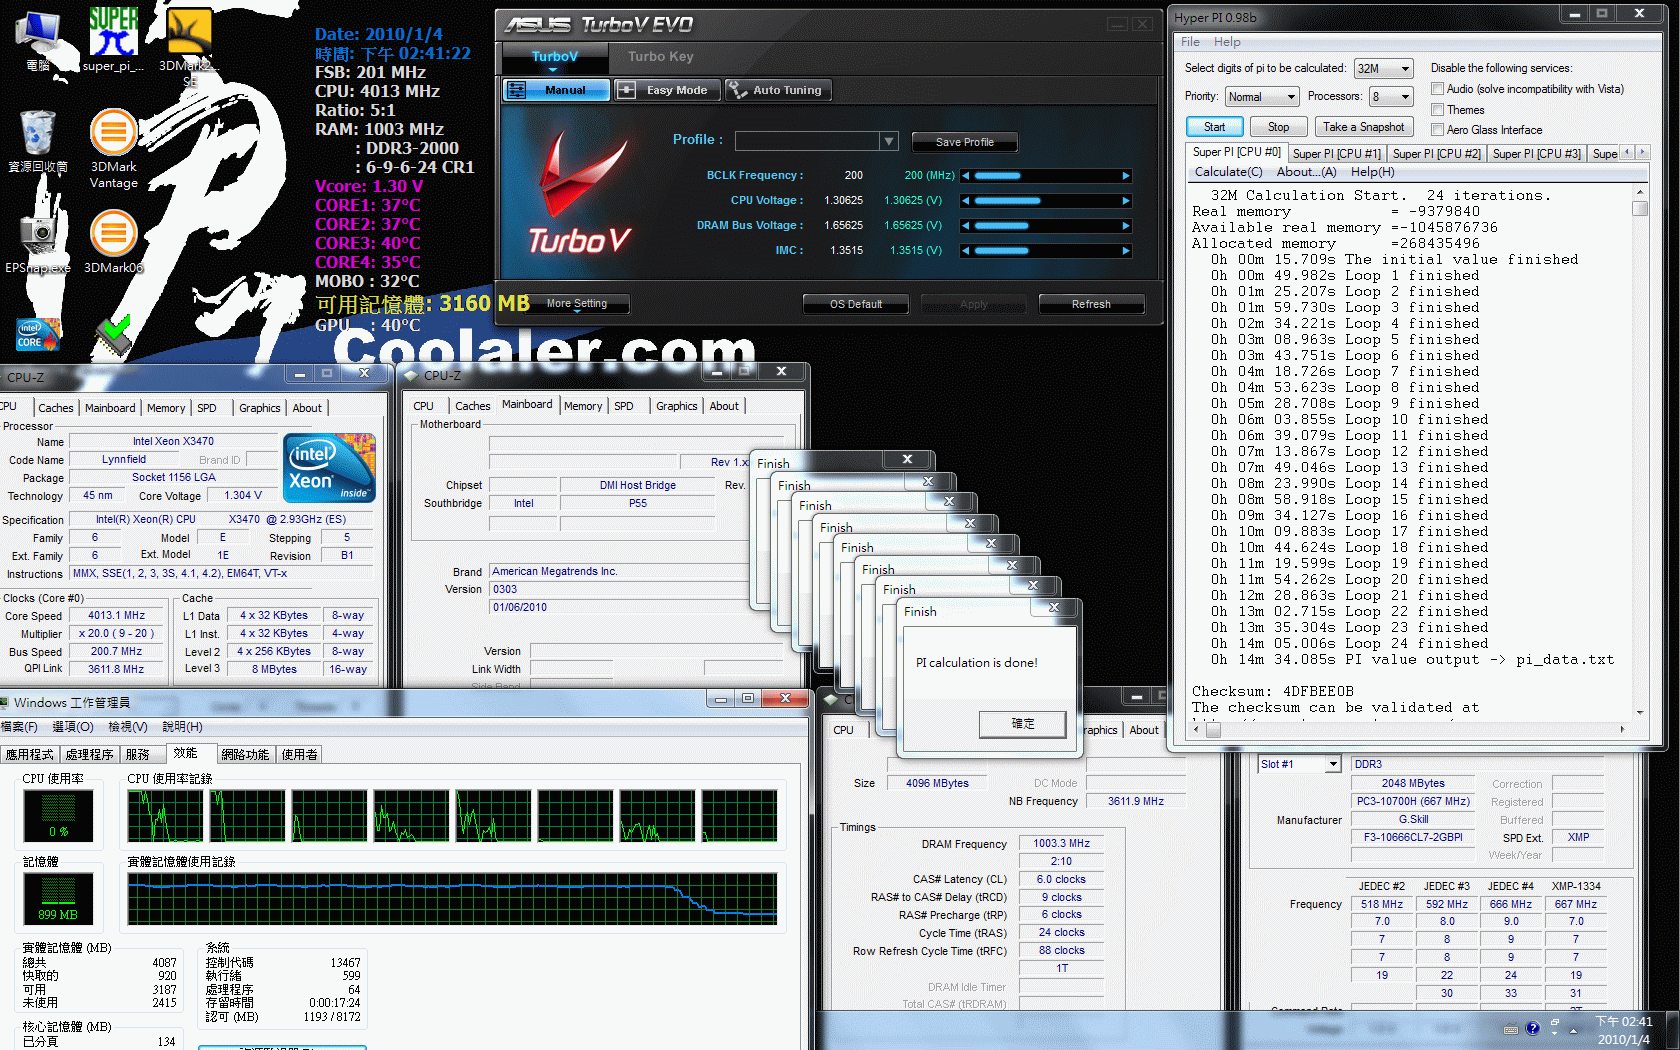
Task: Click taskbar keyboard input tray icon
Action: click(x=1510, y=1029)
